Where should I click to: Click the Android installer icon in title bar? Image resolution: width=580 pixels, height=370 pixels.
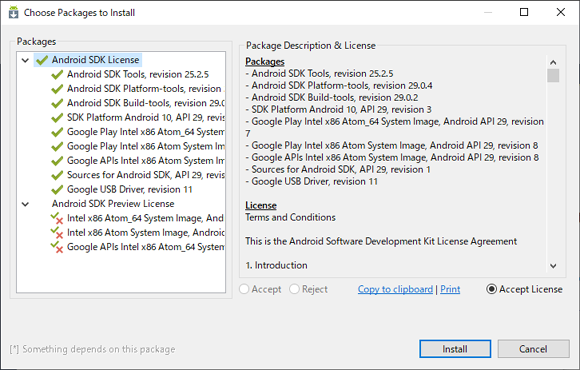tap(13, 12)
